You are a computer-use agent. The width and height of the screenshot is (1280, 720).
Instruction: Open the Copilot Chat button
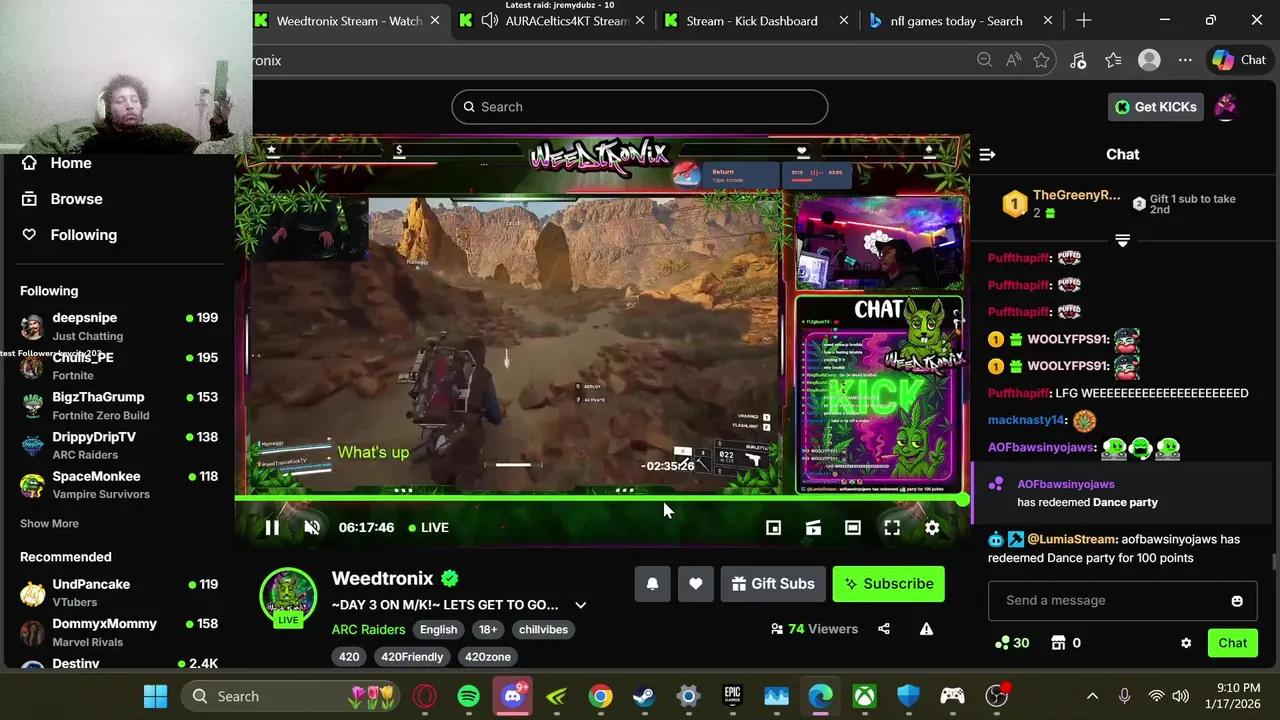1240,60
